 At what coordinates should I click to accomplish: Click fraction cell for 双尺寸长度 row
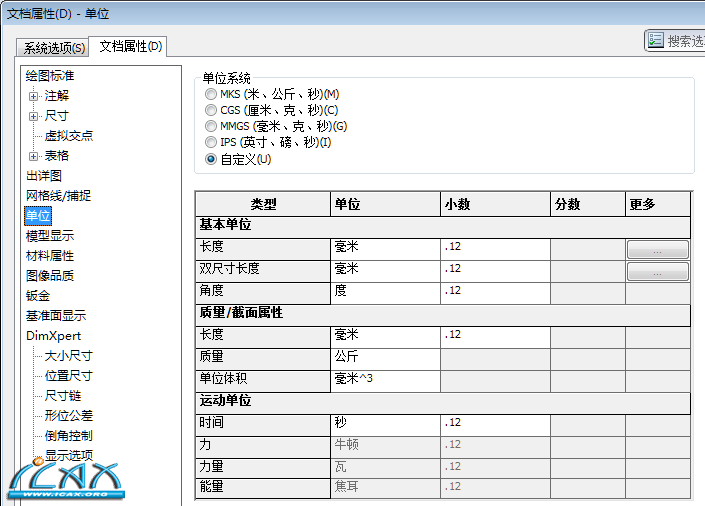coord(588,271)
